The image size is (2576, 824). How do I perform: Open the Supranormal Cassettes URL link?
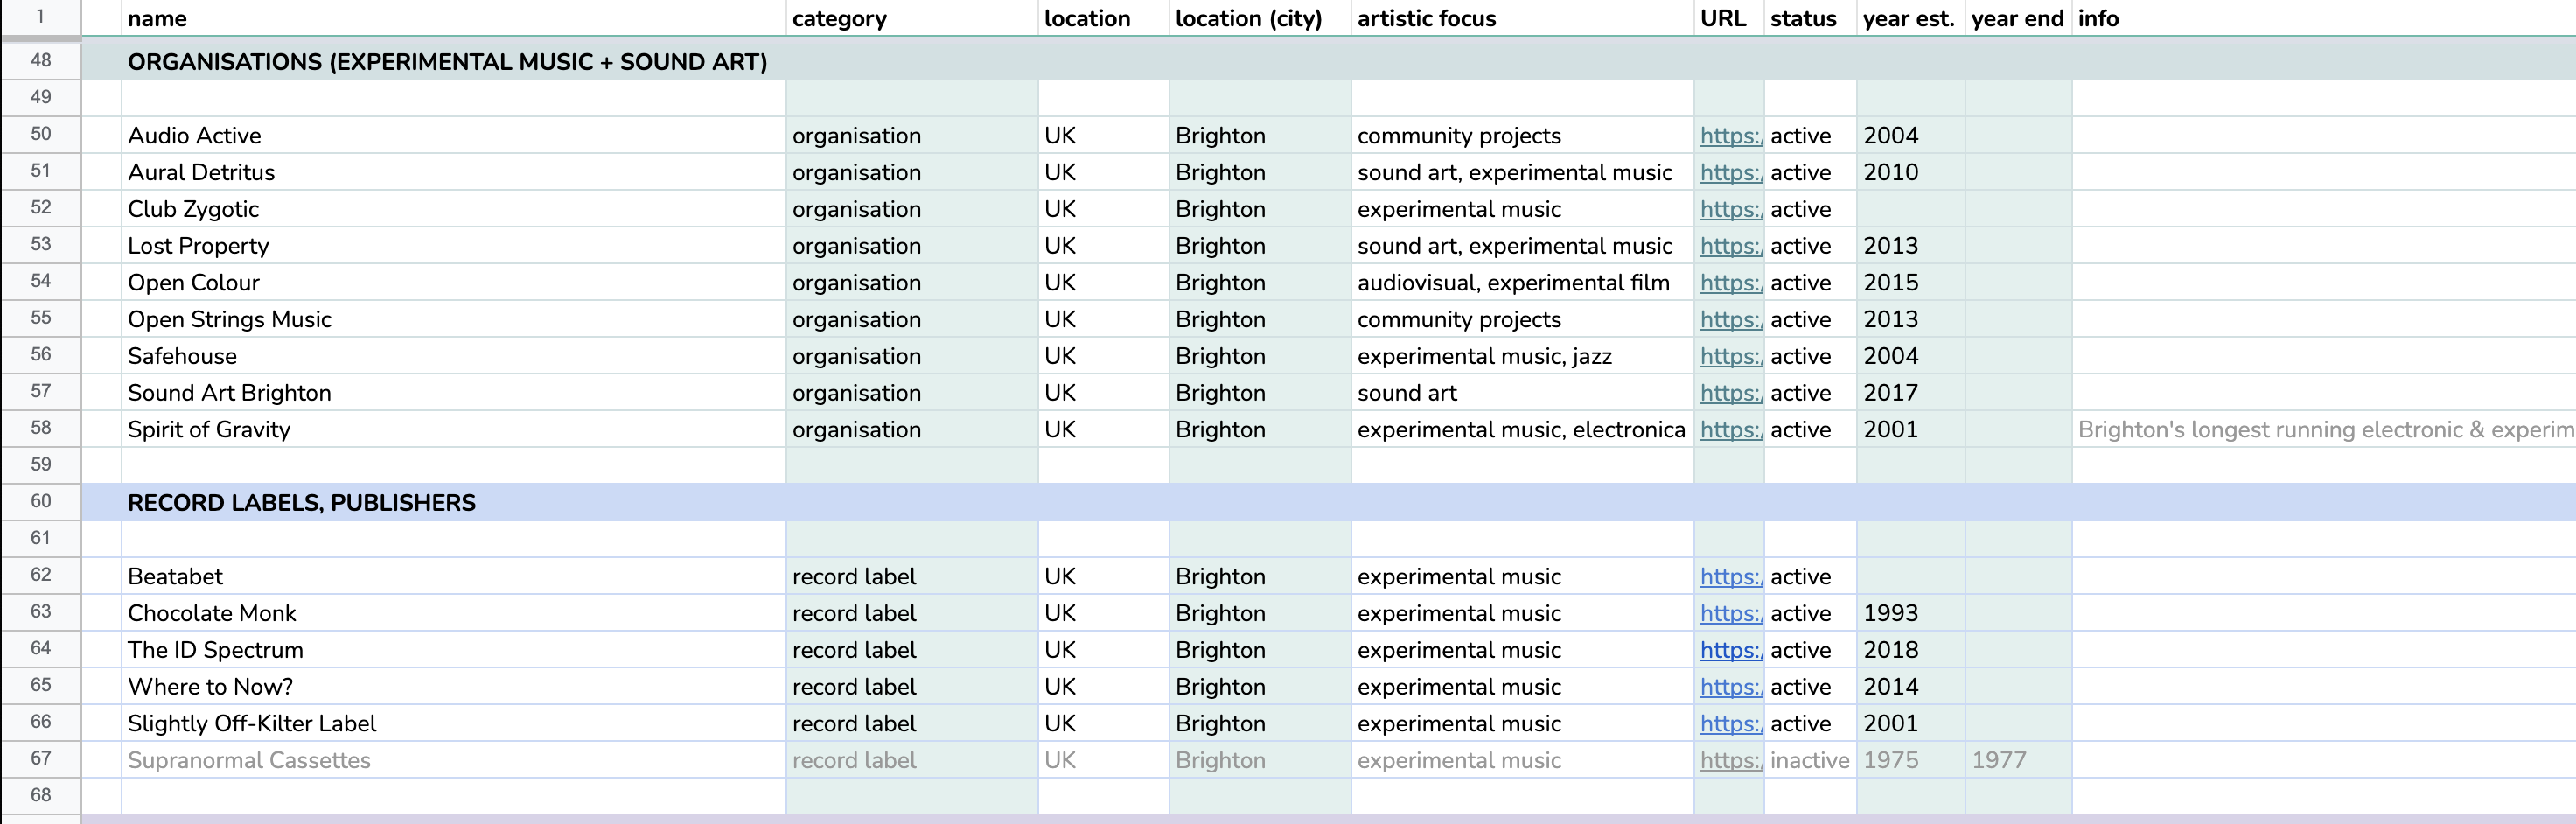(x=1730, y=761)
